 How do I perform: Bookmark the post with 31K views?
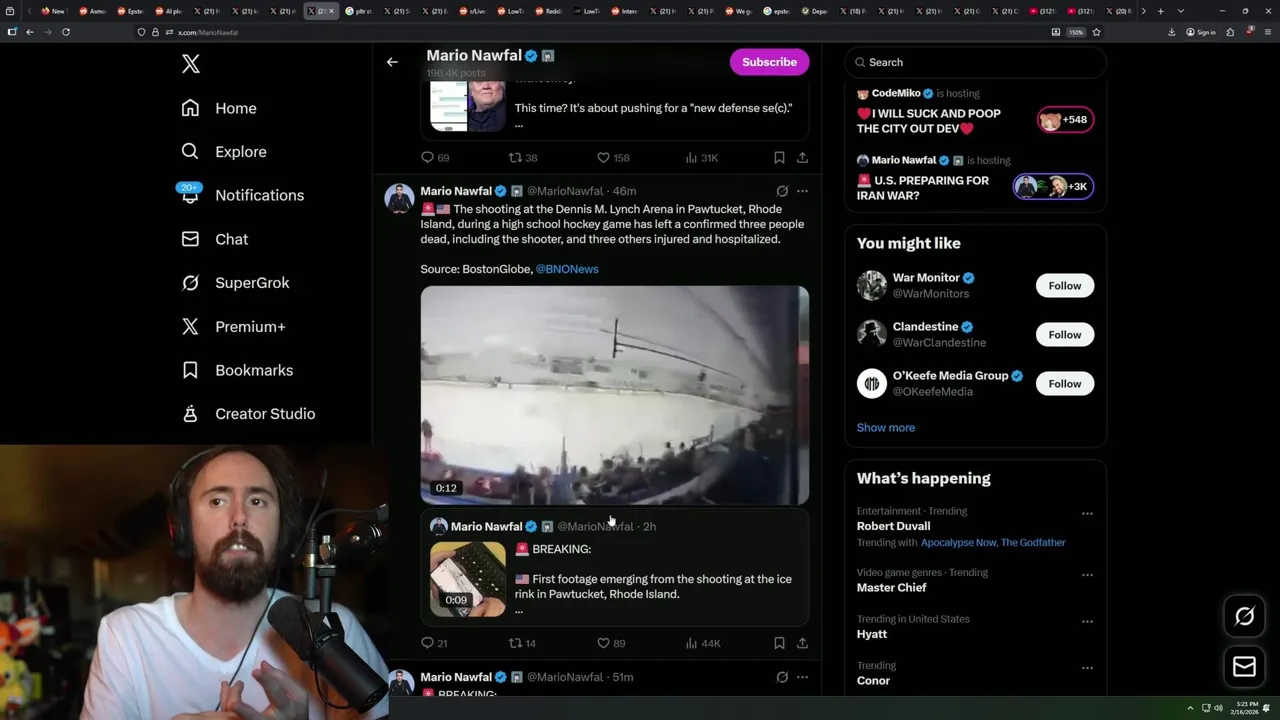click(779, 158)
